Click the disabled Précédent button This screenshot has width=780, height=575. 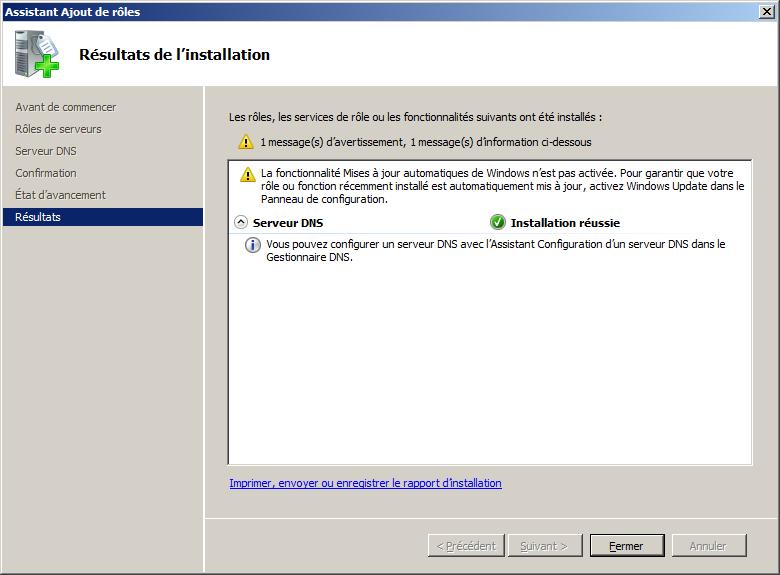(x=466, y=546)
